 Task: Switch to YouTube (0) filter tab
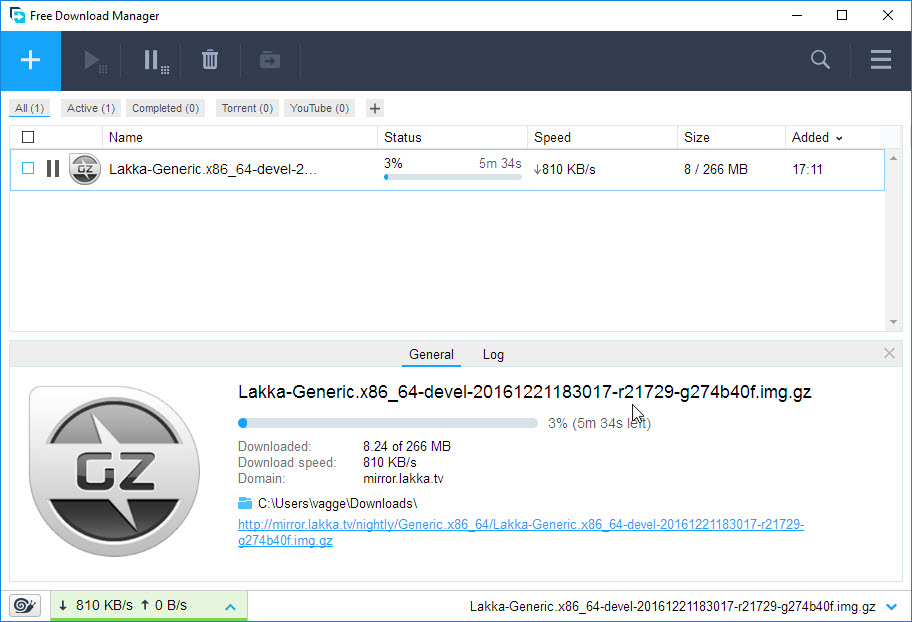tap(319, 108)
